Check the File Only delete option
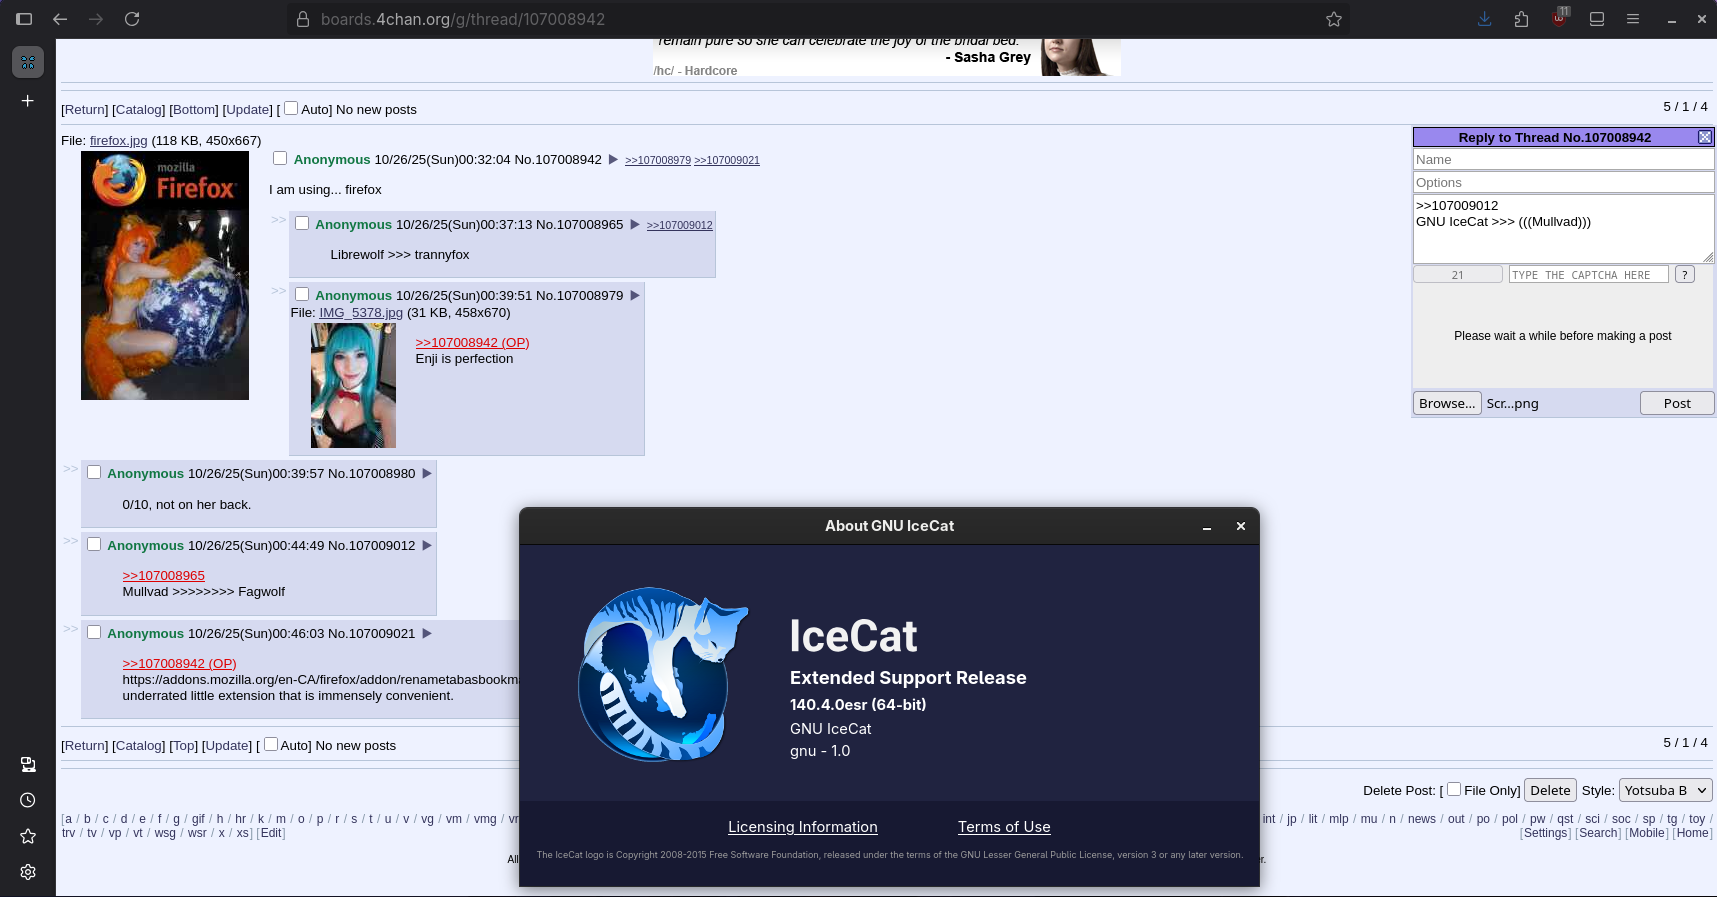The image size is (1717, 897). point(1454,789)
